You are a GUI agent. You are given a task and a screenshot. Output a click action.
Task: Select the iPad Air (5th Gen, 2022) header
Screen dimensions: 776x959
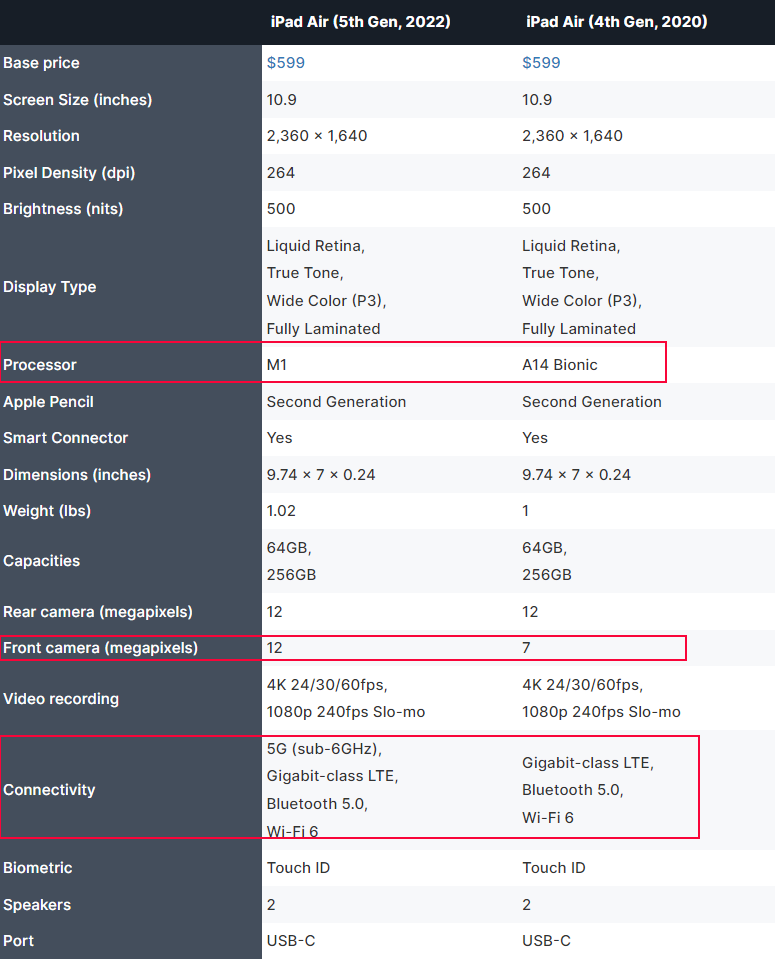(x=361, y=22)
